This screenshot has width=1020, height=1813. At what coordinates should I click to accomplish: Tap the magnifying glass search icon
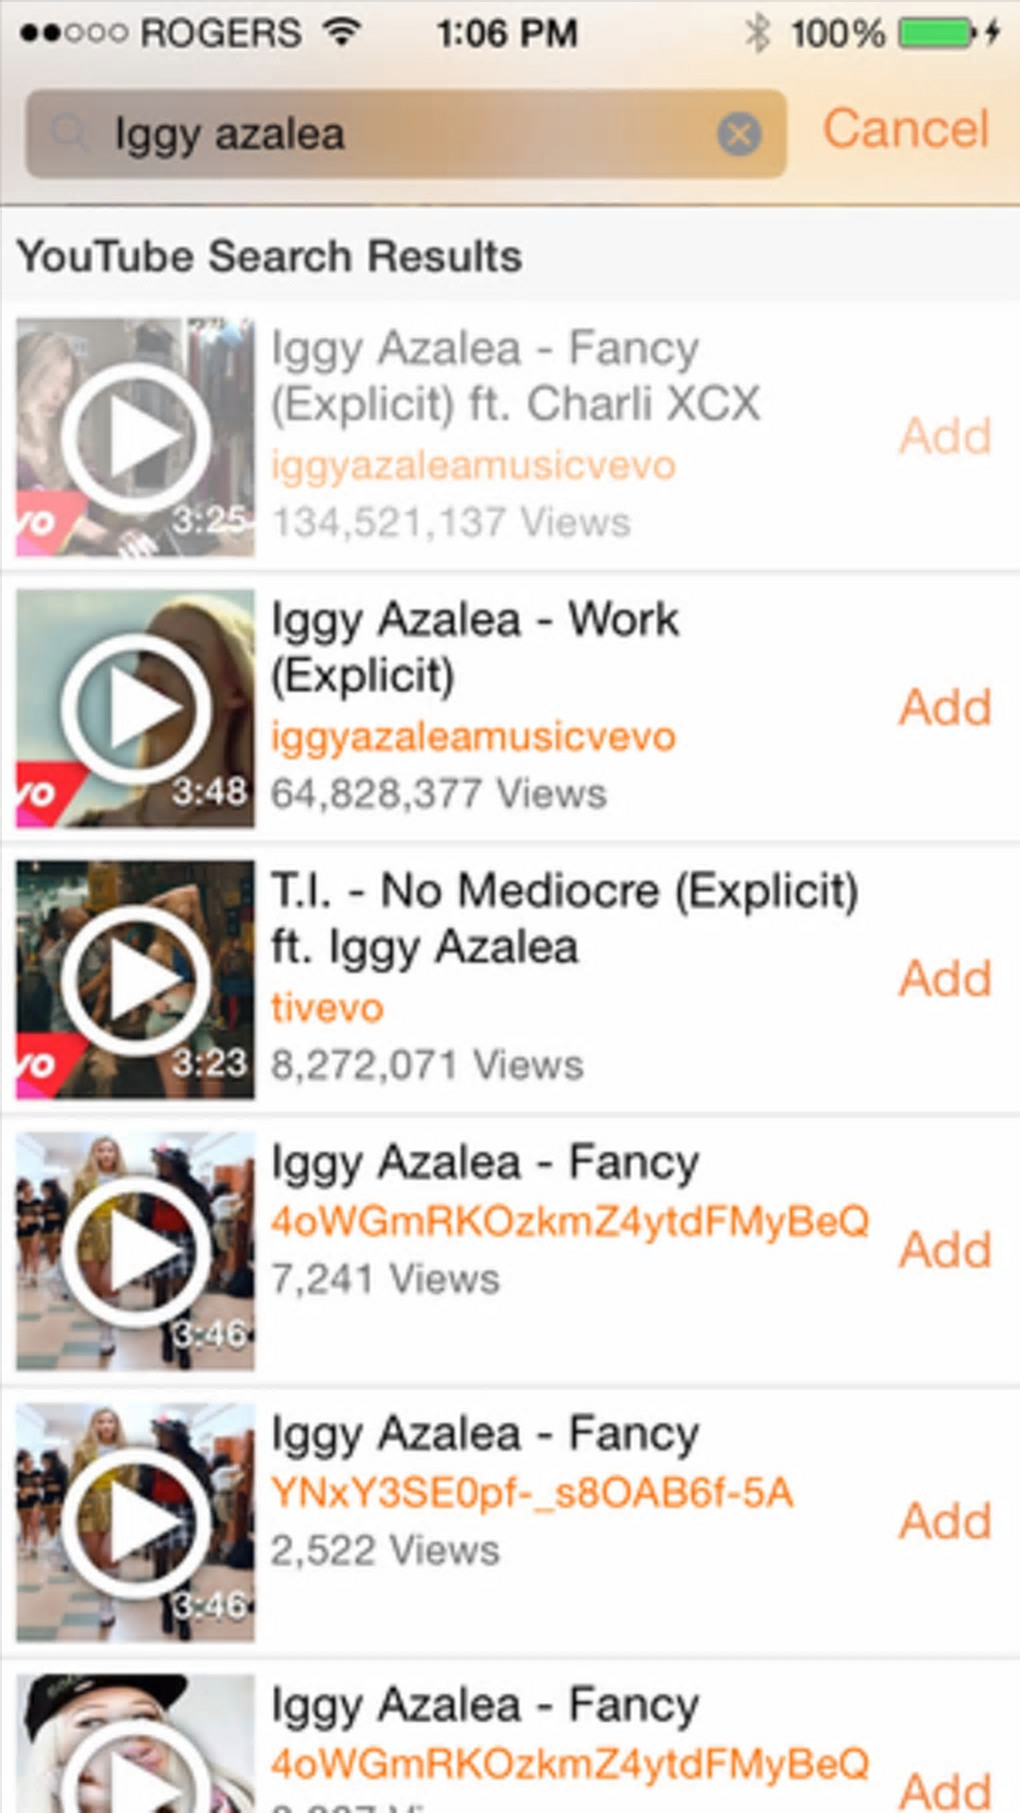69,133
